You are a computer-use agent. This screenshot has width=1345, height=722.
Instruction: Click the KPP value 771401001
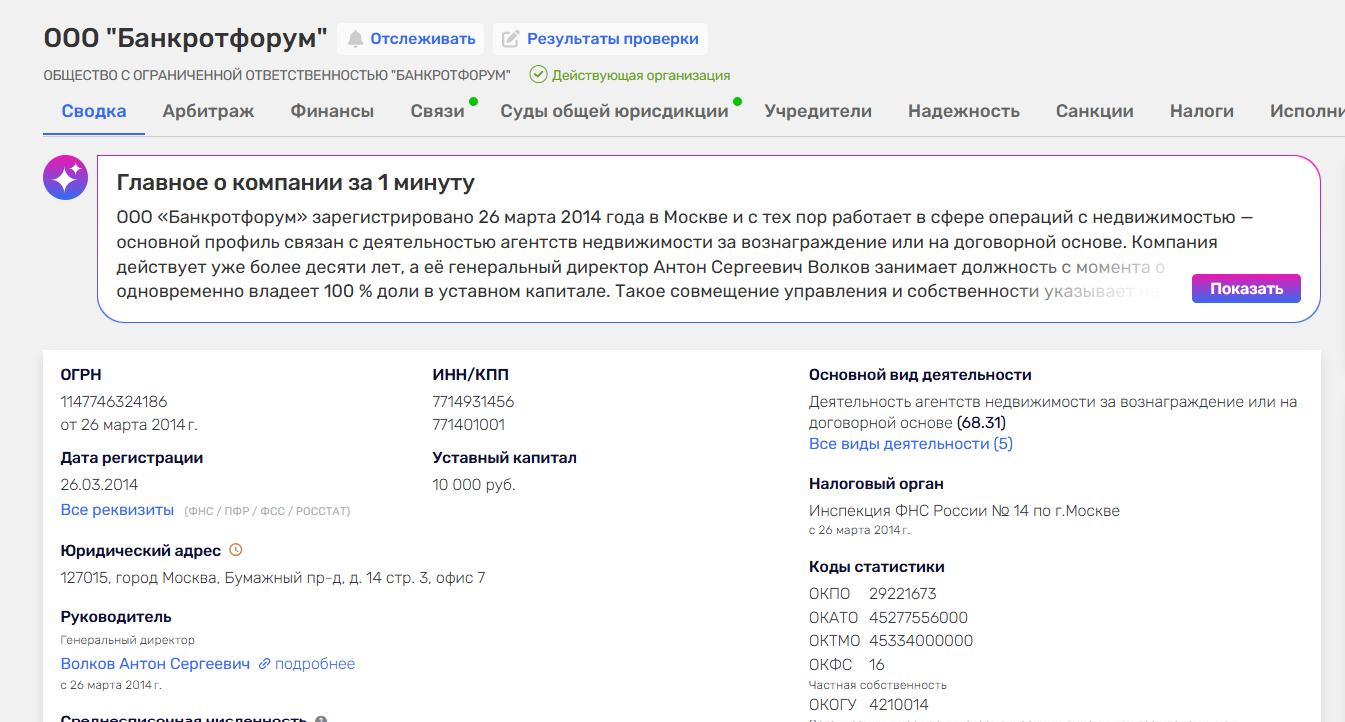point(469,424)
